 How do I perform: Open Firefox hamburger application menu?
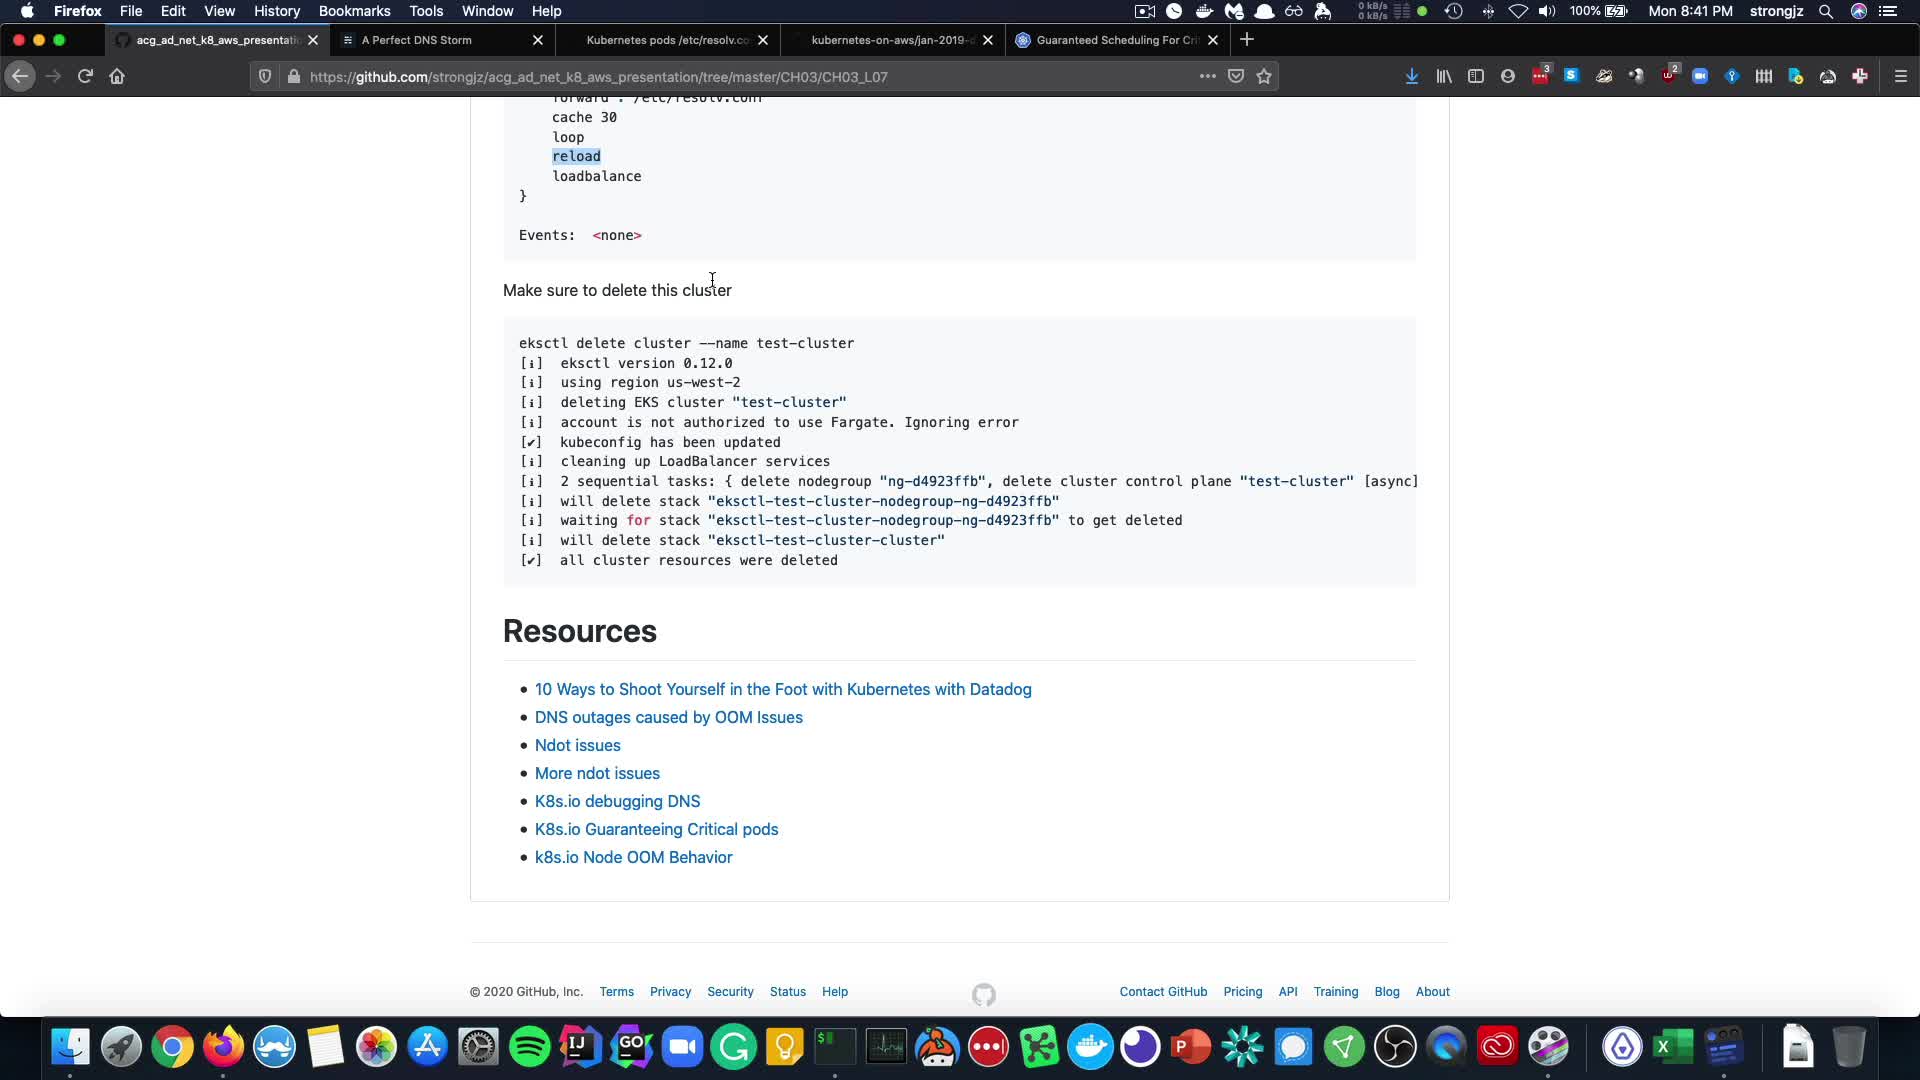click(x=1901, y=76)
